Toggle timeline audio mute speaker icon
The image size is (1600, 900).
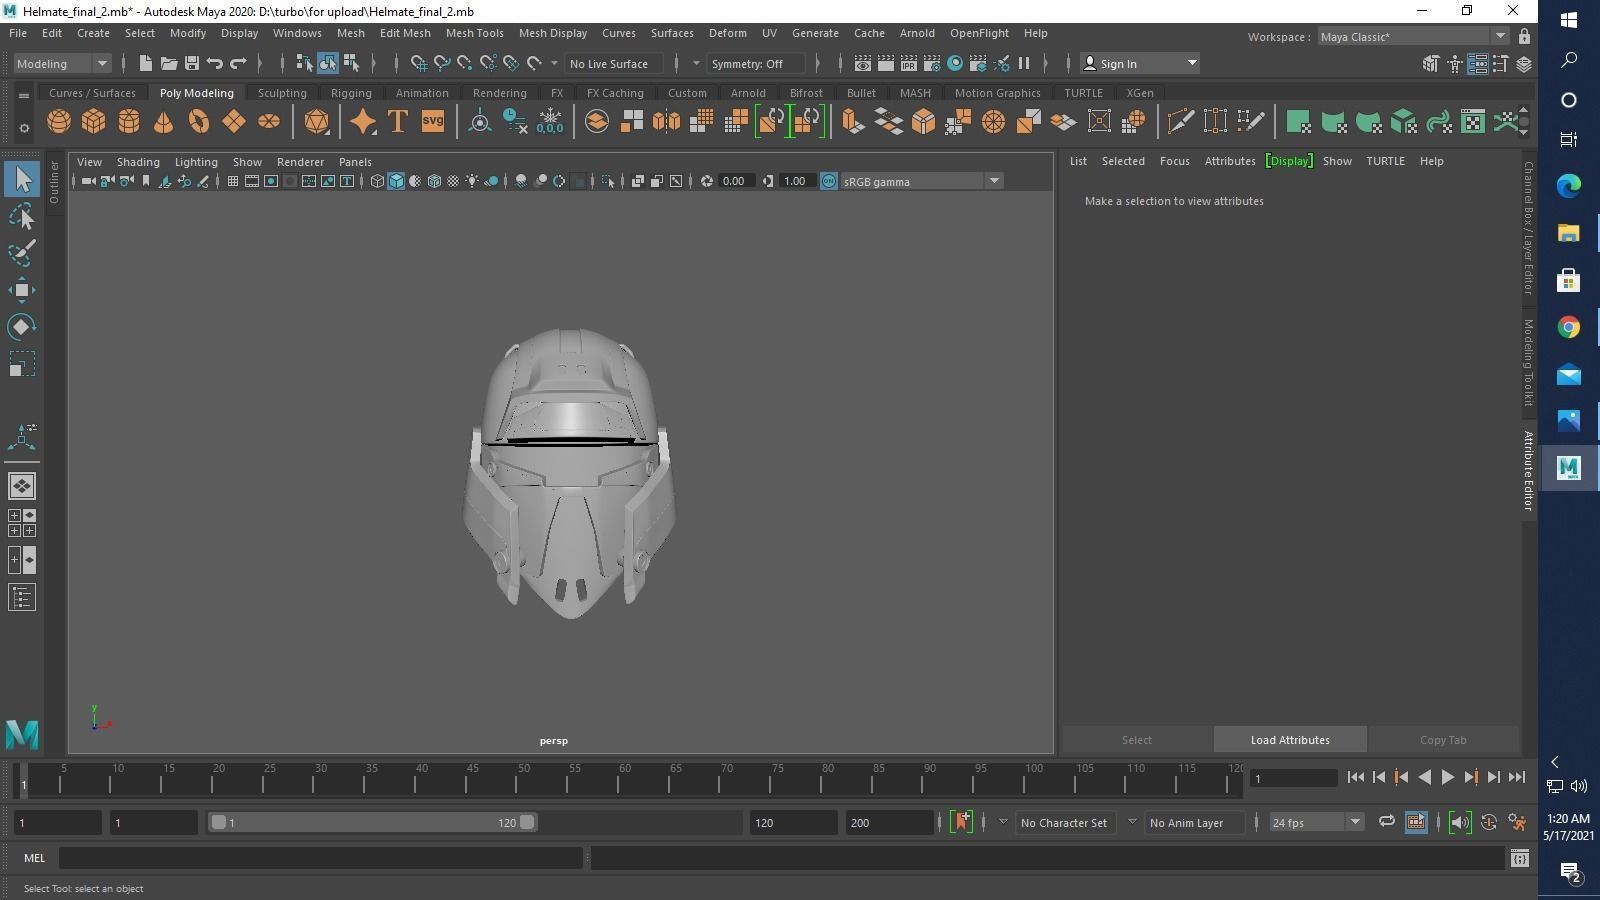[1460, 823]
